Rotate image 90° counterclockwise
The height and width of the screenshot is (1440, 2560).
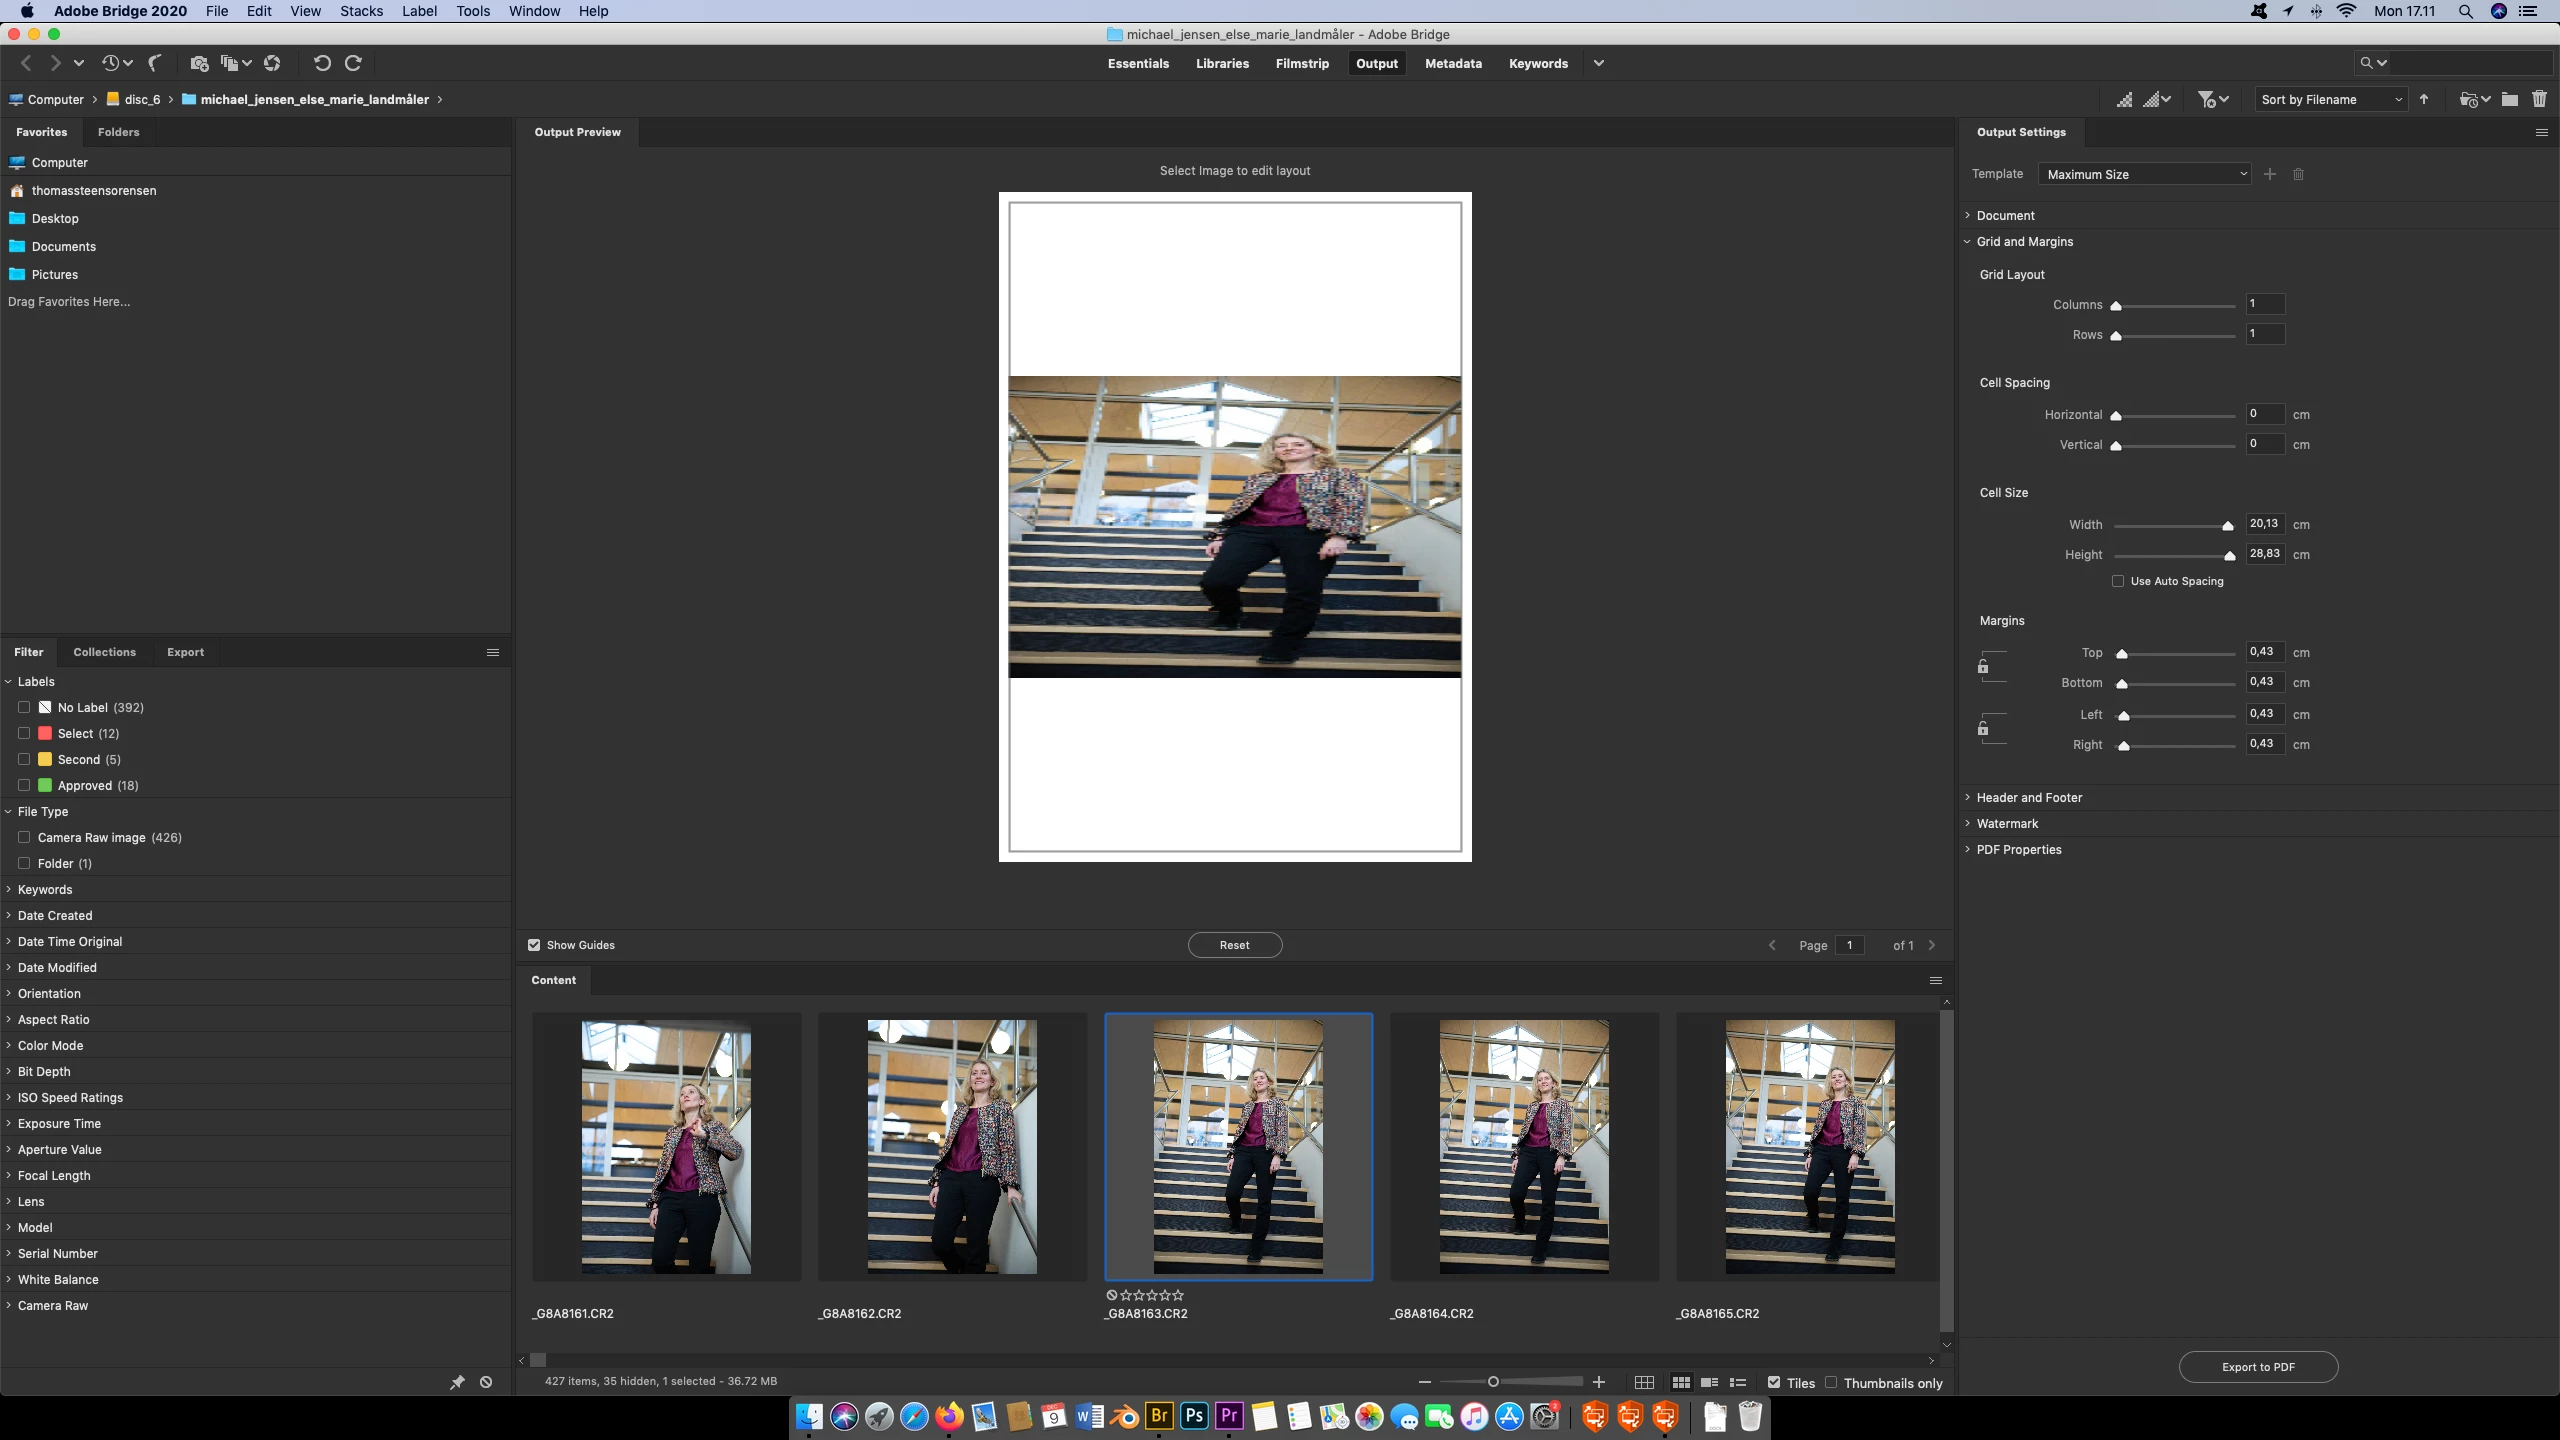coord(322,63)
